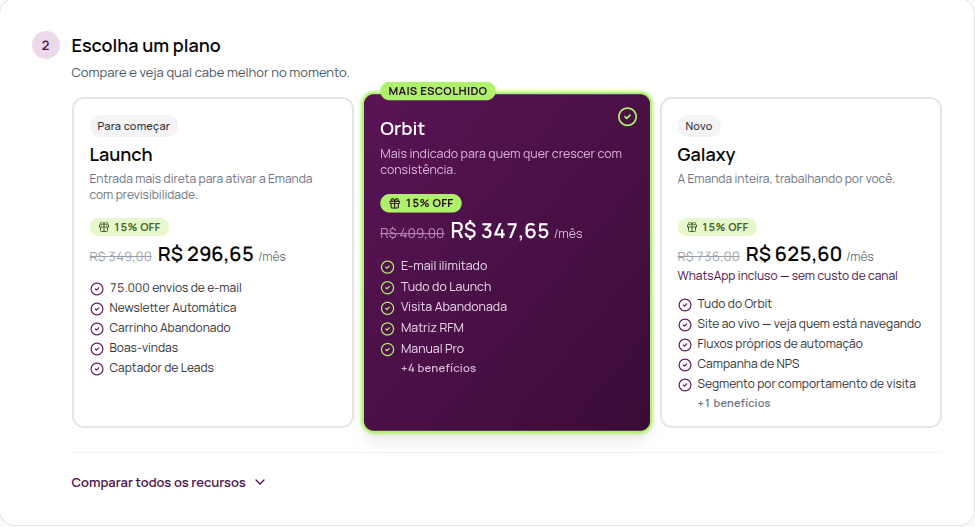Click Galaxy description 'A Emanda inteira, trabalhando por você'
The image size is (975, 527).
786,179
